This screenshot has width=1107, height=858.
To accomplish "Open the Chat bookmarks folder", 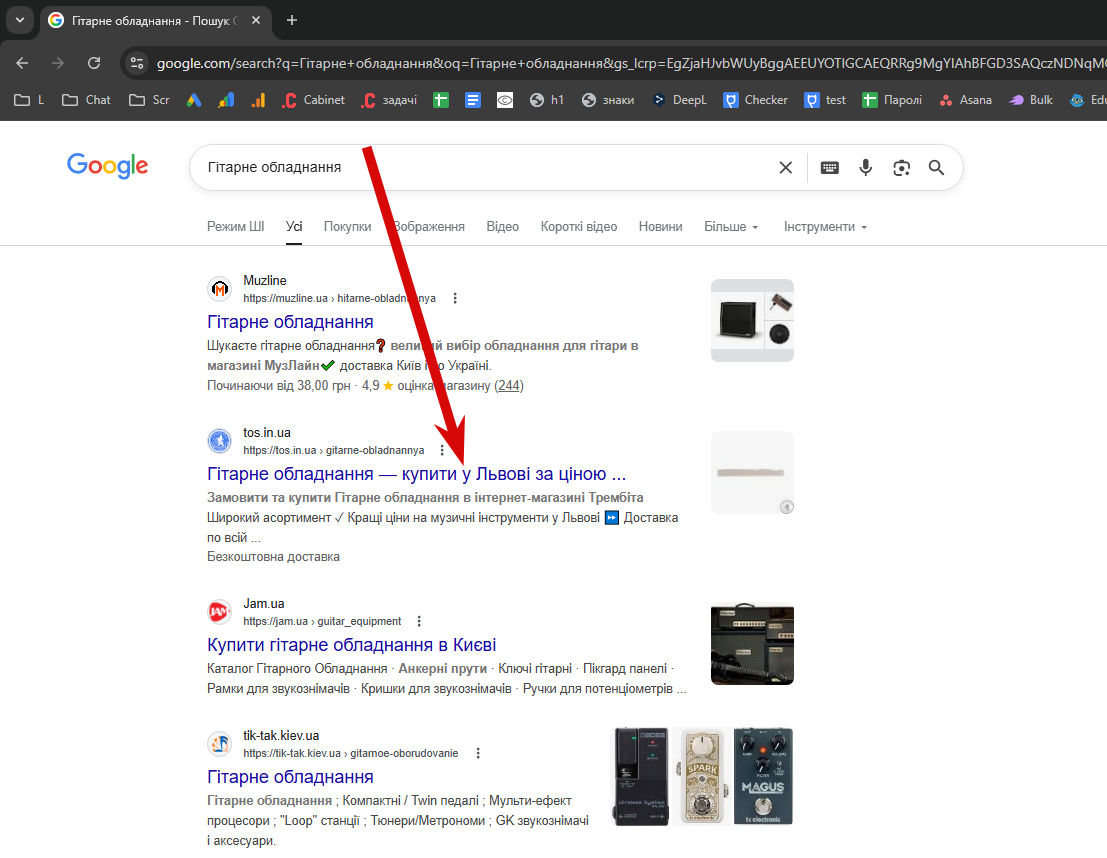I will [x=86, y=100].
